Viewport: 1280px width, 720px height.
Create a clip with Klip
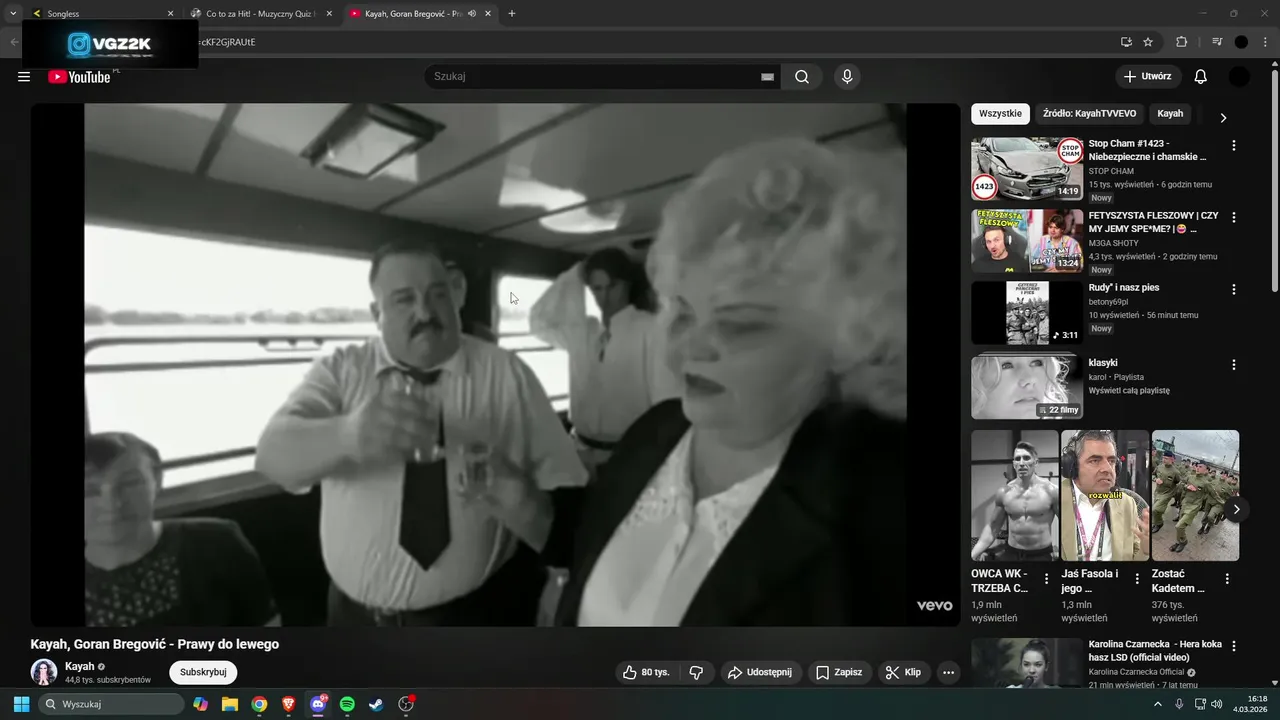(903, 673)
